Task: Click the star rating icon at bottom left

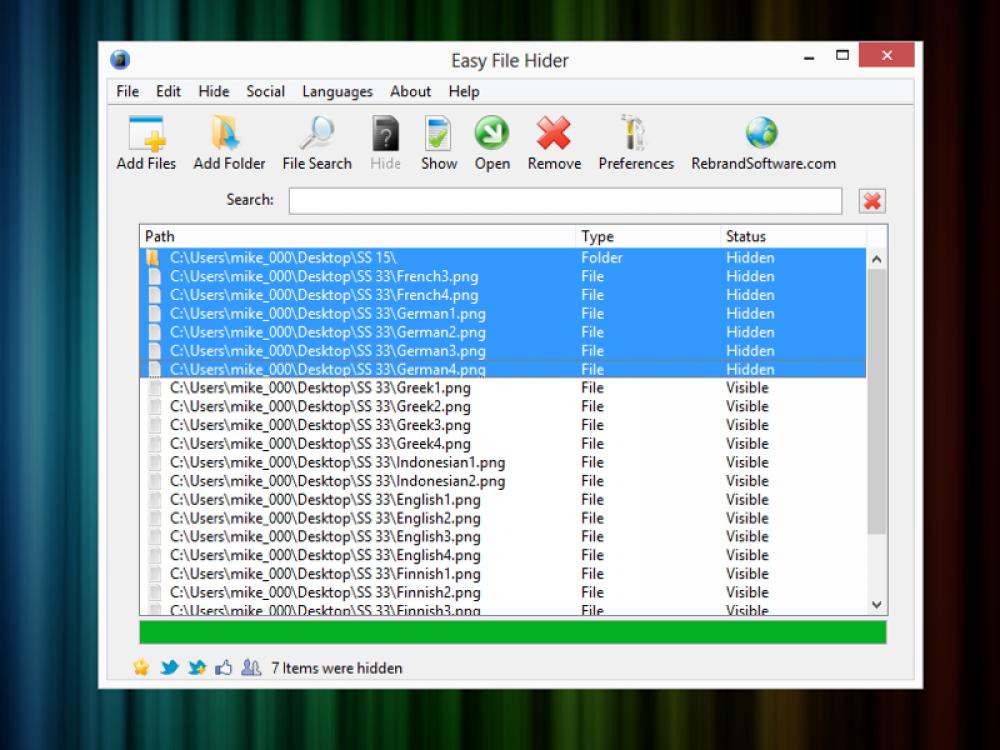Action: pyautogui.click(x=141, y=667)
